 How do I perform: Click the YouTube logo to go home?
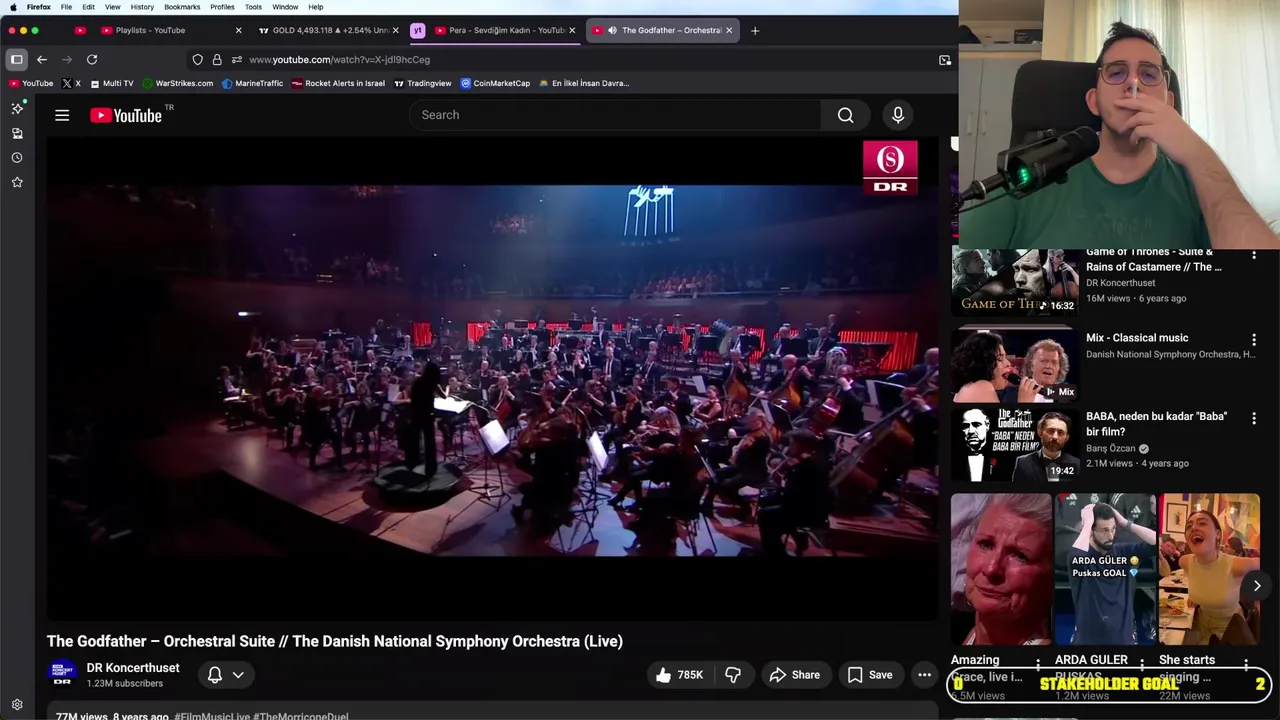[x=126, y=116]
